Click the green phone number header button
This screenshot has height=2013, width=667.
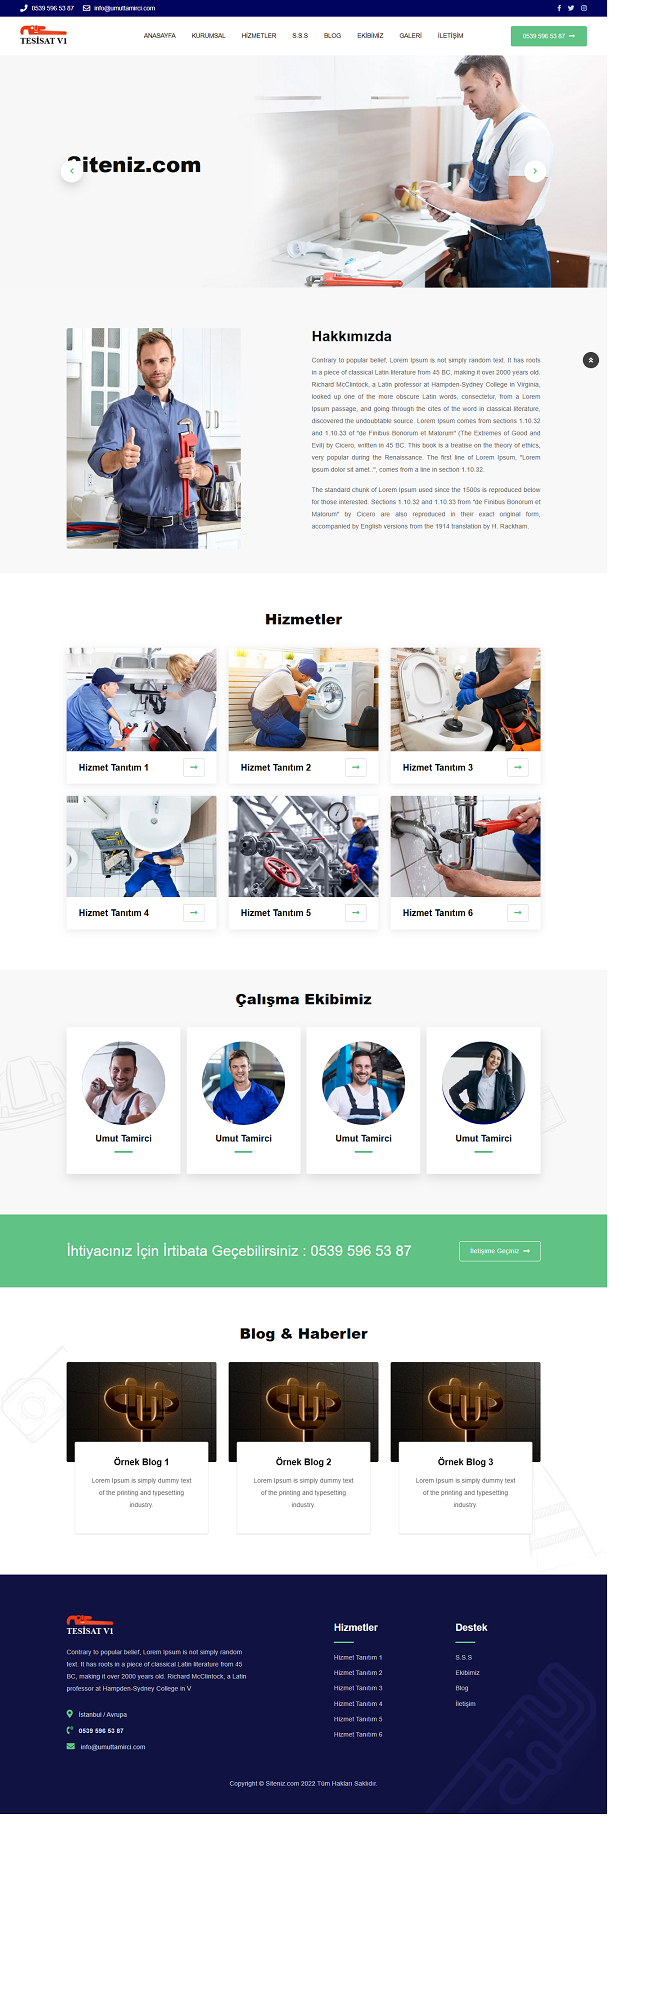click(x=548, y=36)
